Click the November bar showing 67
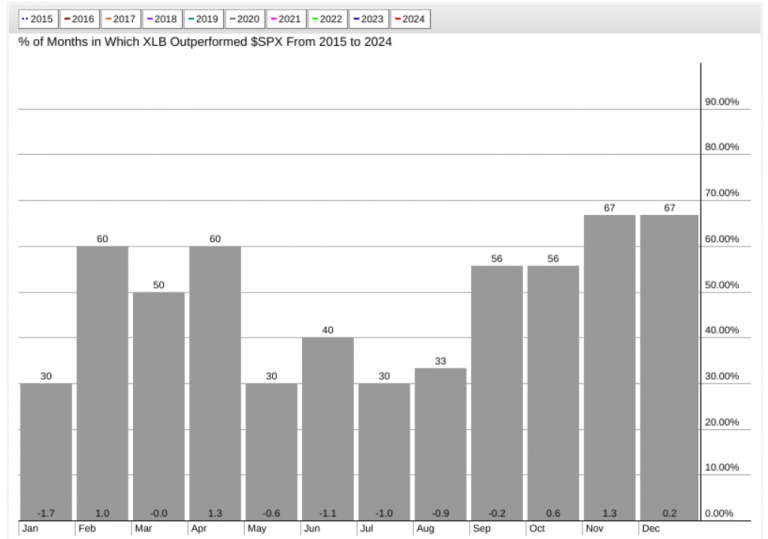This screenshot has width=768, height=539. coord(609,368)
